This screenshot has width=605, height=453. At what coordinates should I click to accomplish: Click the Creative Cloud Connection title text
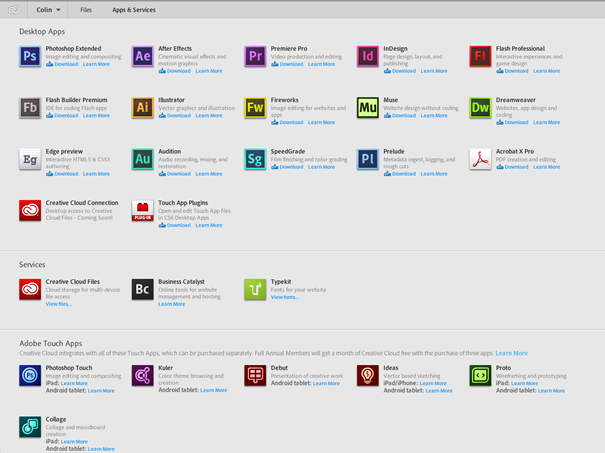coord(82,203)
